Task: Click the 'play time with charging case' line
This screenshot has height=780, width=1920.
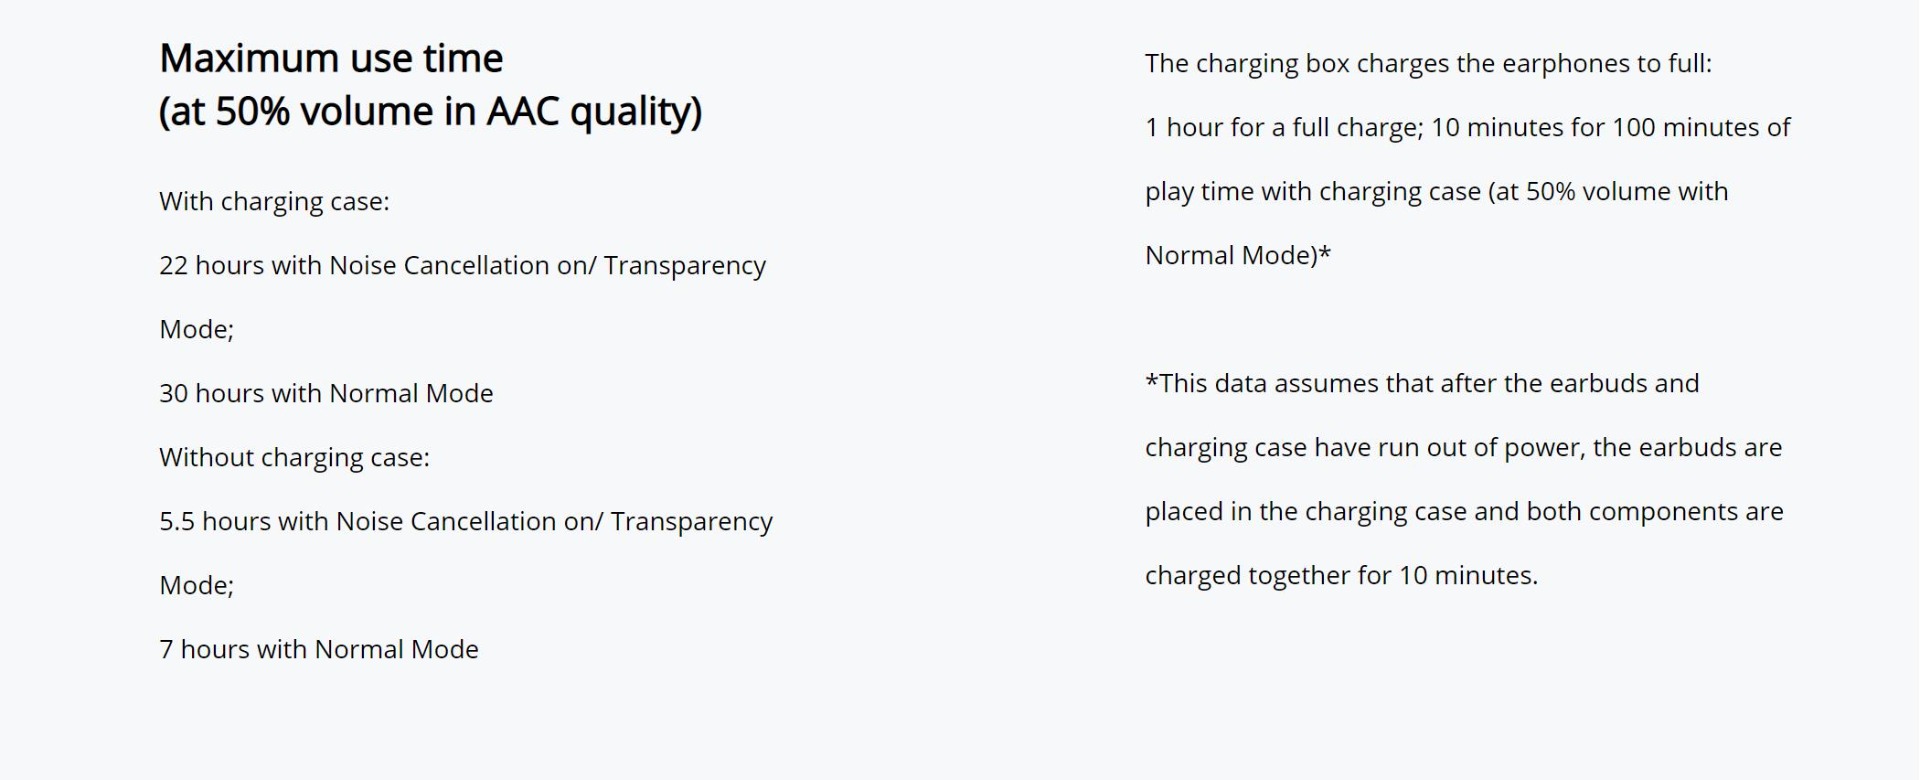Action: point(1436,191)
